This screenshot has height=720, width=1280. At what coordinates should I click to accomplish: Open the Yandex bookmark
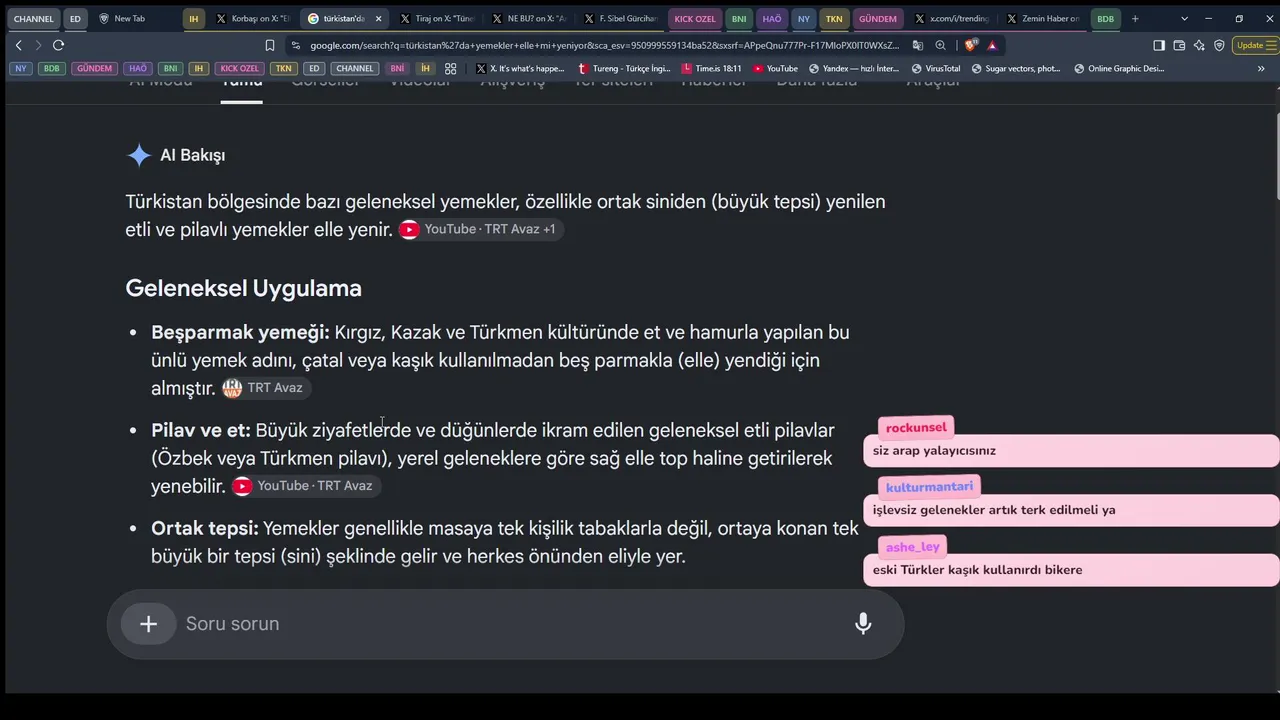pos(854,69)
